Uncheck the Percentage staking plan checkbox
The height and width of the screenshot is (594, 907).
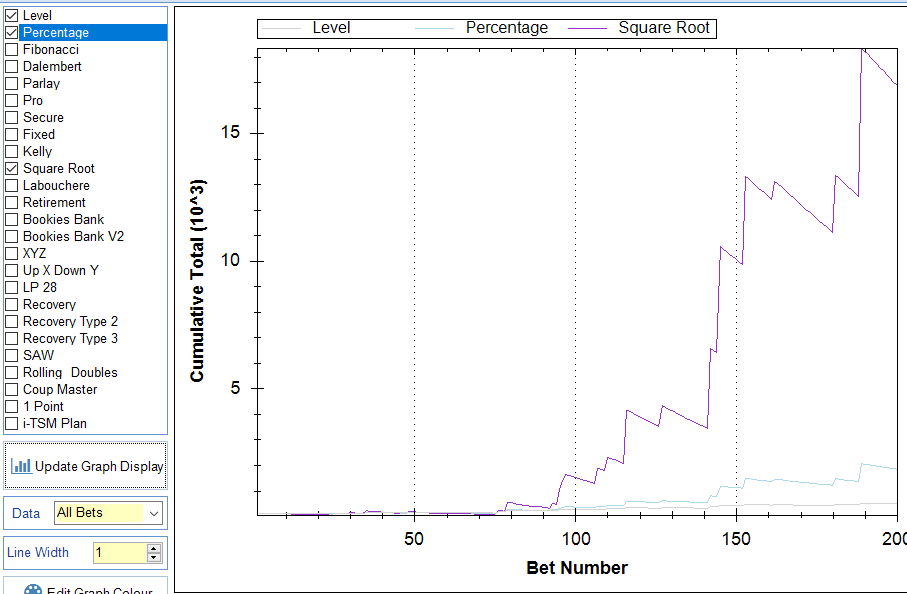pos(12,33)
